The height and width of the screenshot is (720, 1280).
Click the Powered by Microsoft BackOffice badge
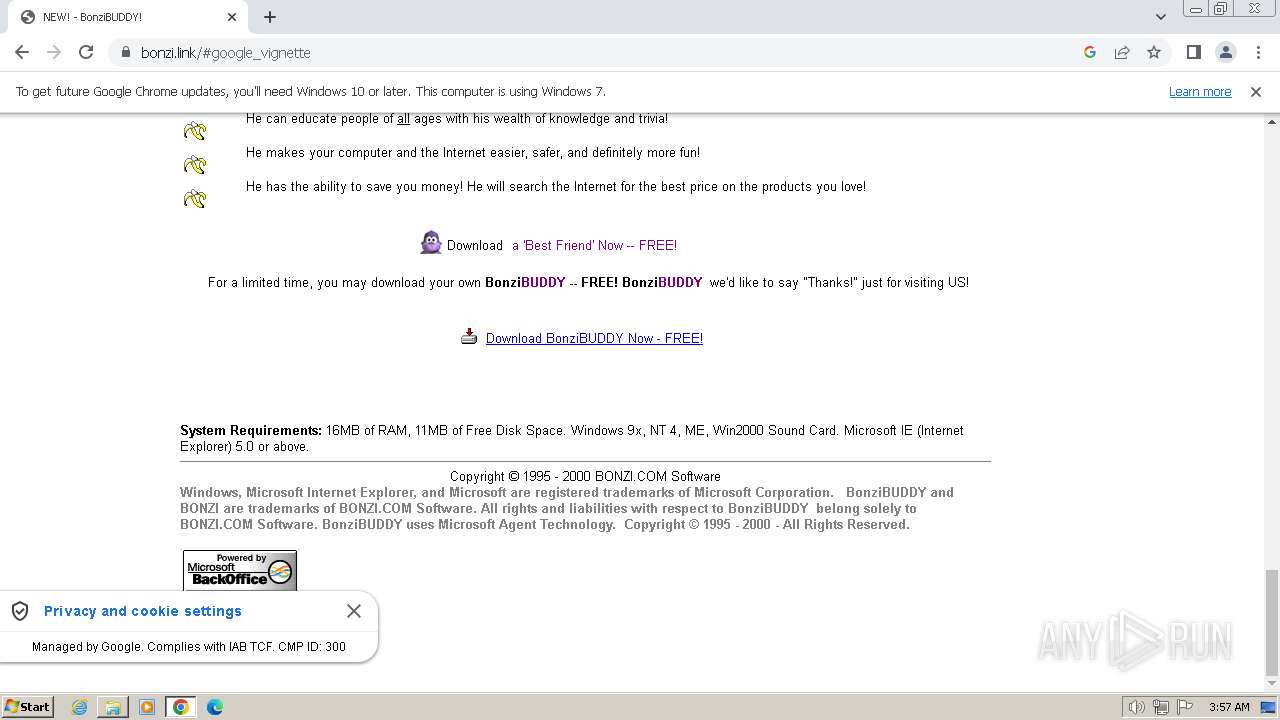(x=240, y=570)
